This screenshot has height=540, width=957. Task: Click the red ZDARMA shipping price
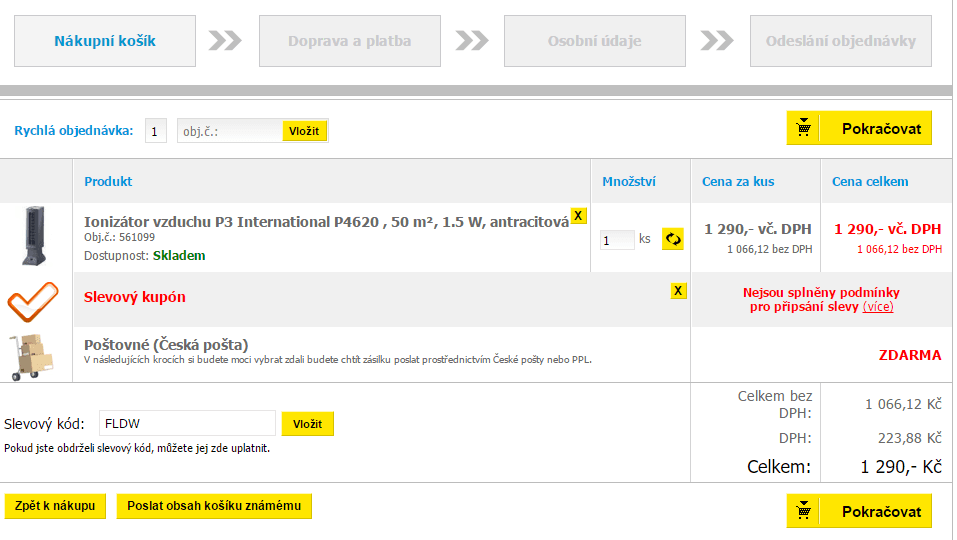click(910, 355)
